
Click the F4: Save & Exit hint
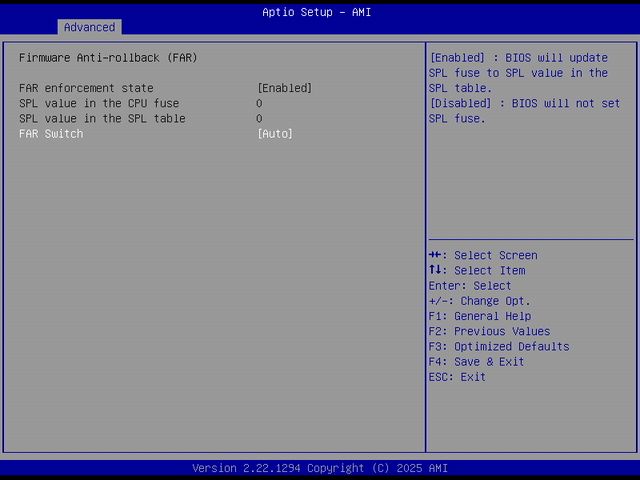pos(476,362)
